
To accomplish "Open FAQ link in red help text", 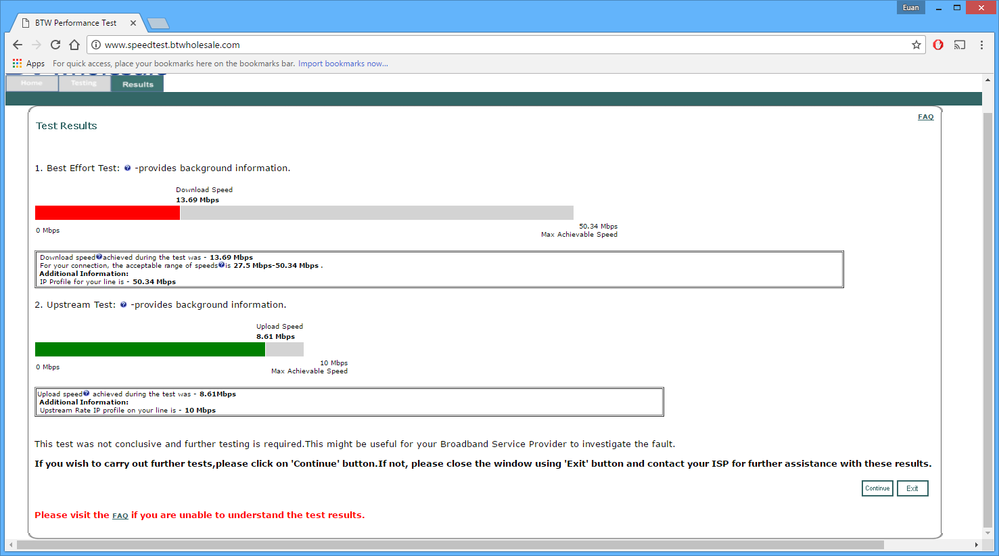I will 120,515.
